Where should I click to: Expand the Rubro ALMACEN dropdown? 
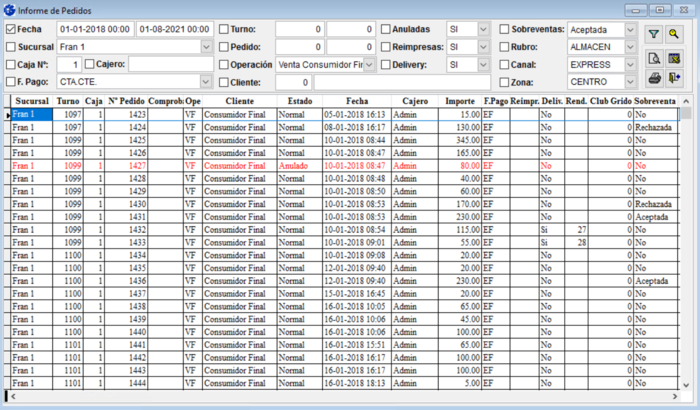[x=630, y=47]
